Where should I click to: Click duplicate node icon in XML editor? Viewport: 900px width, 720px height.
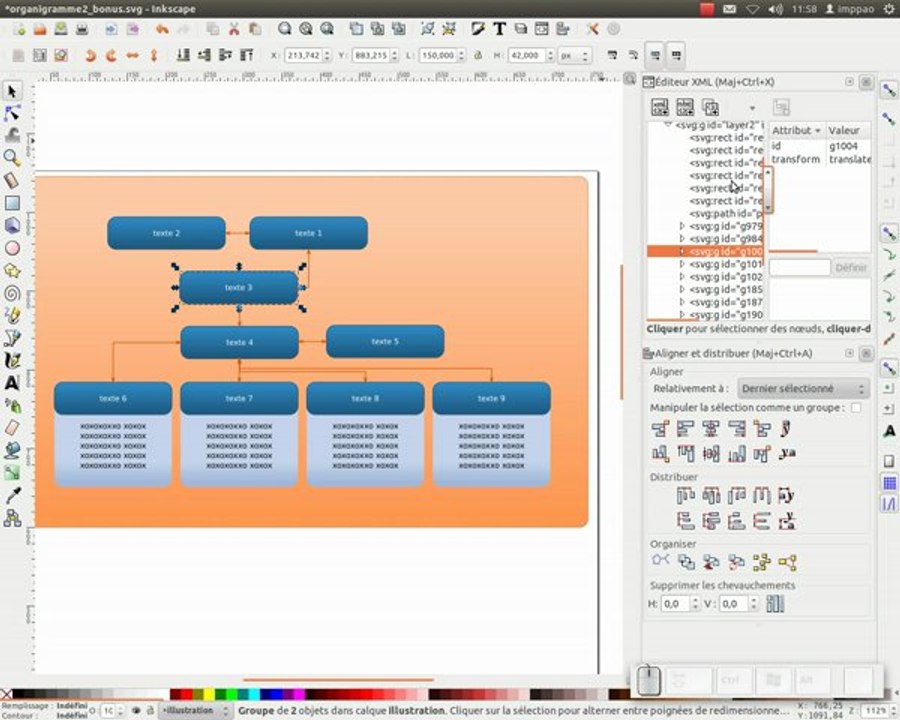pos(711,107)
